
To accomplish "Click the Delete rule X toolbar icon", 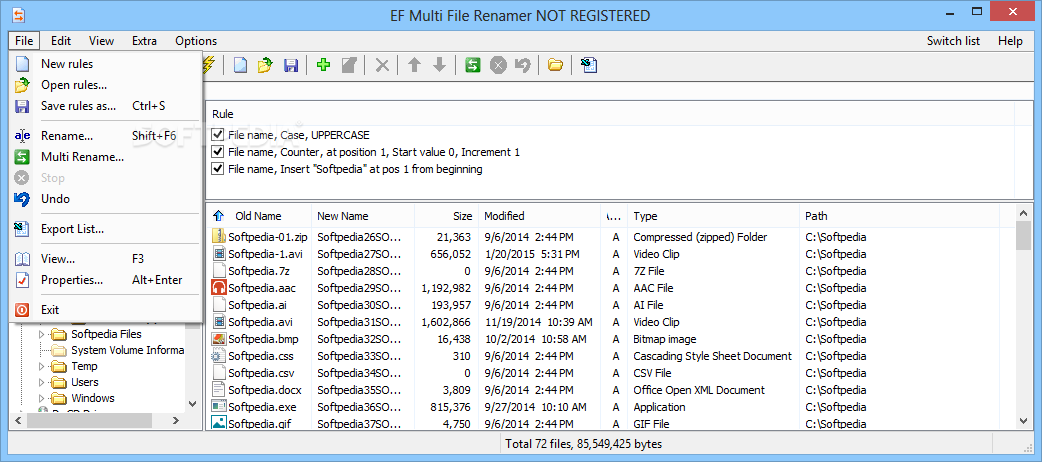I will pos(382,65).
